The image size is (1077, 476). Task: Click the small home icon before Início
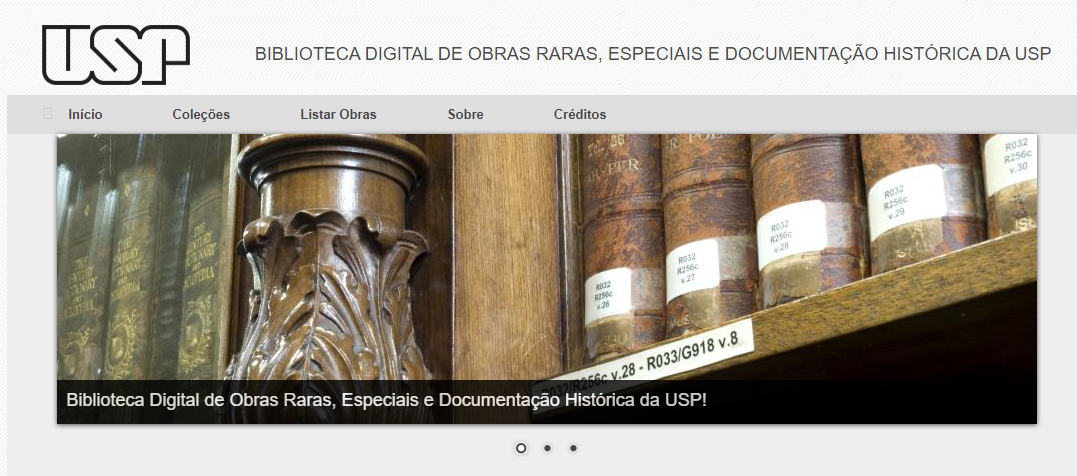47,114
